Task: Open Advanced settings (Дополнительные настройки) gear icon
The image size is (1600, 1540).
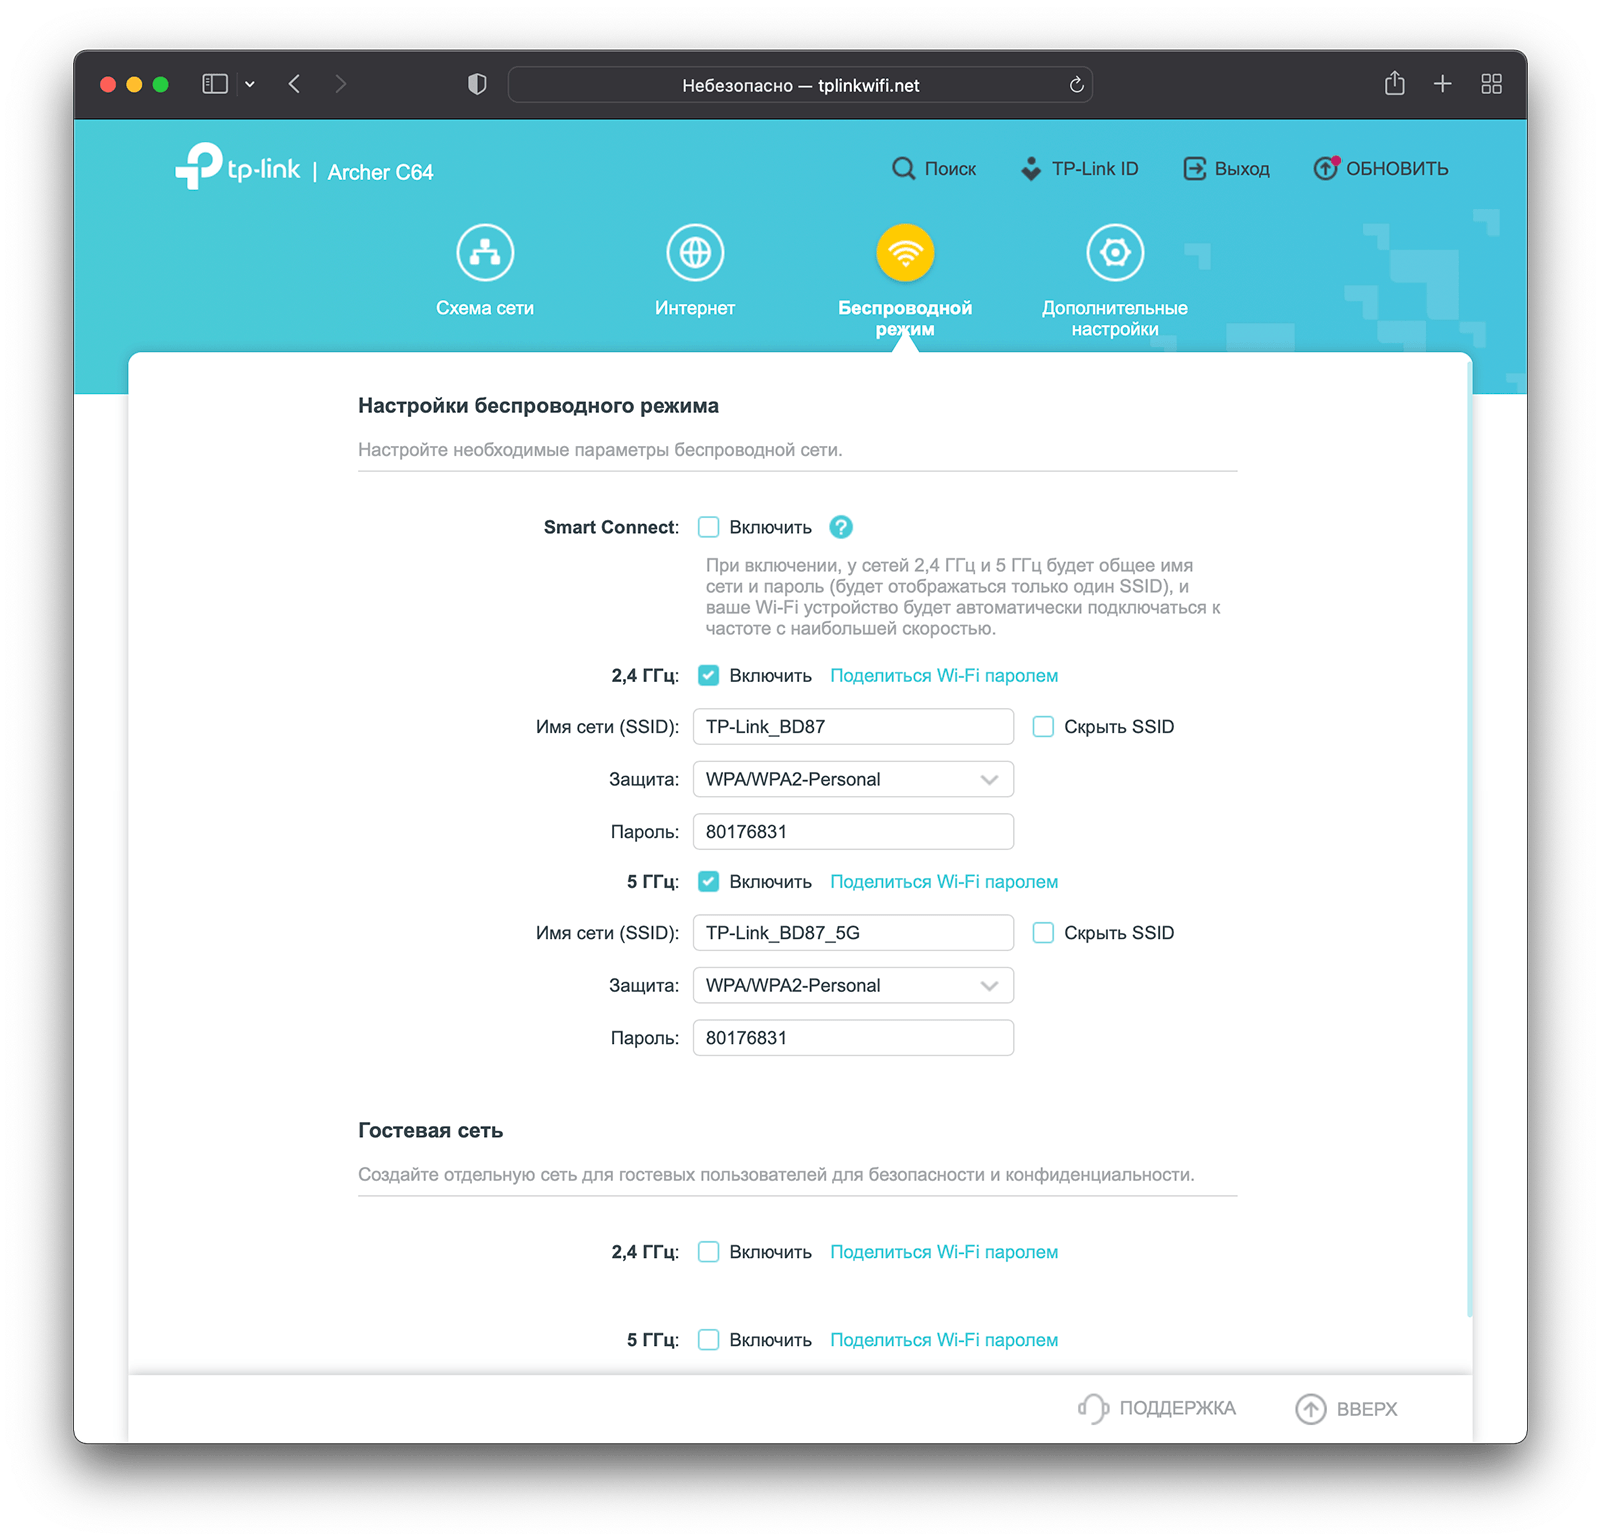Action: tap(1114, 253)
